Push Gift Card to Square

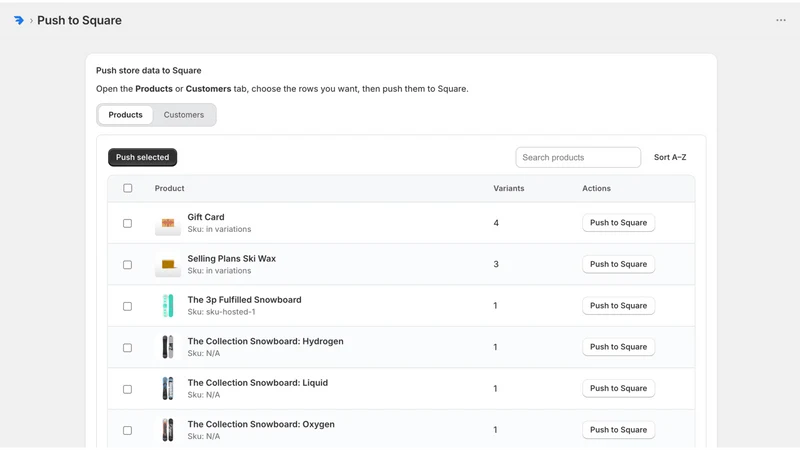coord(618,222)
